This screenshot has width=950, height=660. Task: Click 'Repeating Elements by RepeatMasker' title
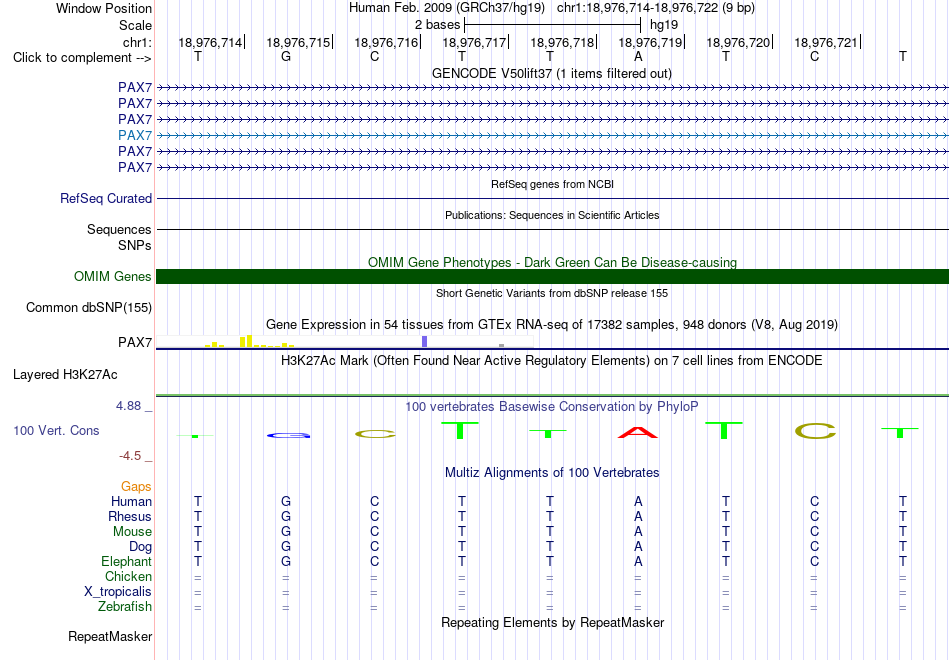point(552,622)
